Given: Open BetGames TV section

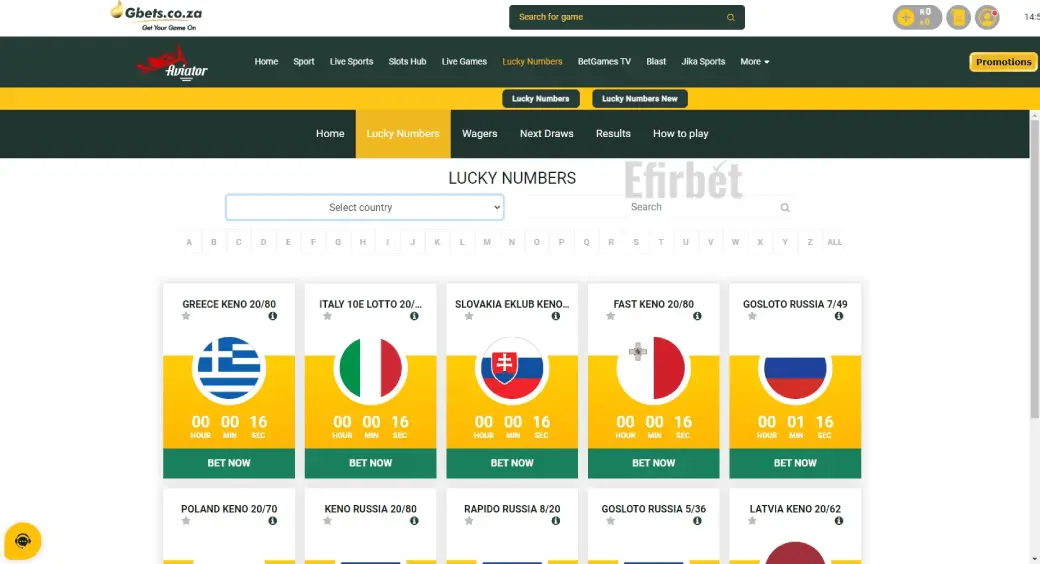Looking at the screenshot, I should point(604,62).
